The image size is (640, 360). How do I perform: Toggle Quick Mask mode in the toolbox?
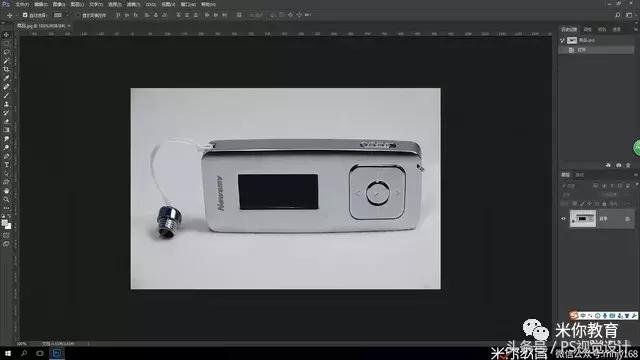(6, 235)
